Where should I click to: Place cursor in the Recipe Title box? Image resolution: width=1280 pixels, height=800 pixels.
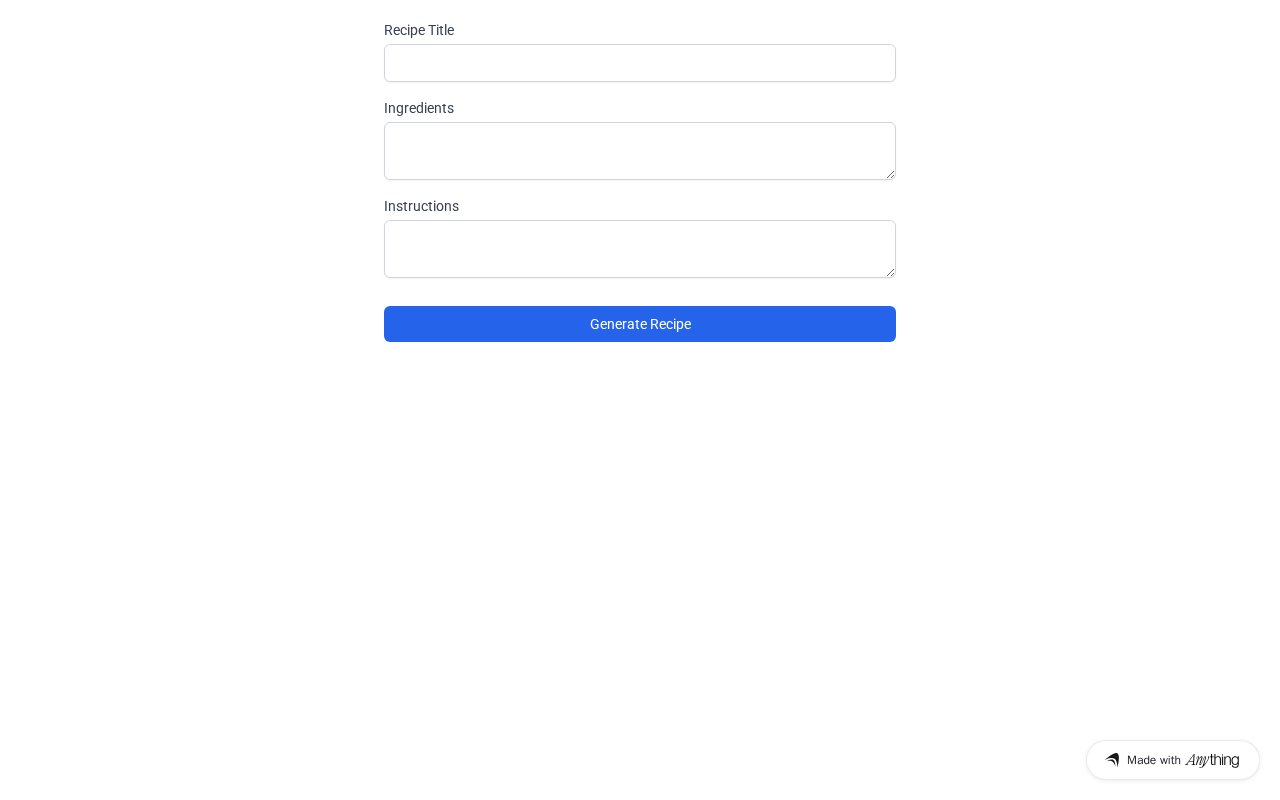[x=640, y=63]
